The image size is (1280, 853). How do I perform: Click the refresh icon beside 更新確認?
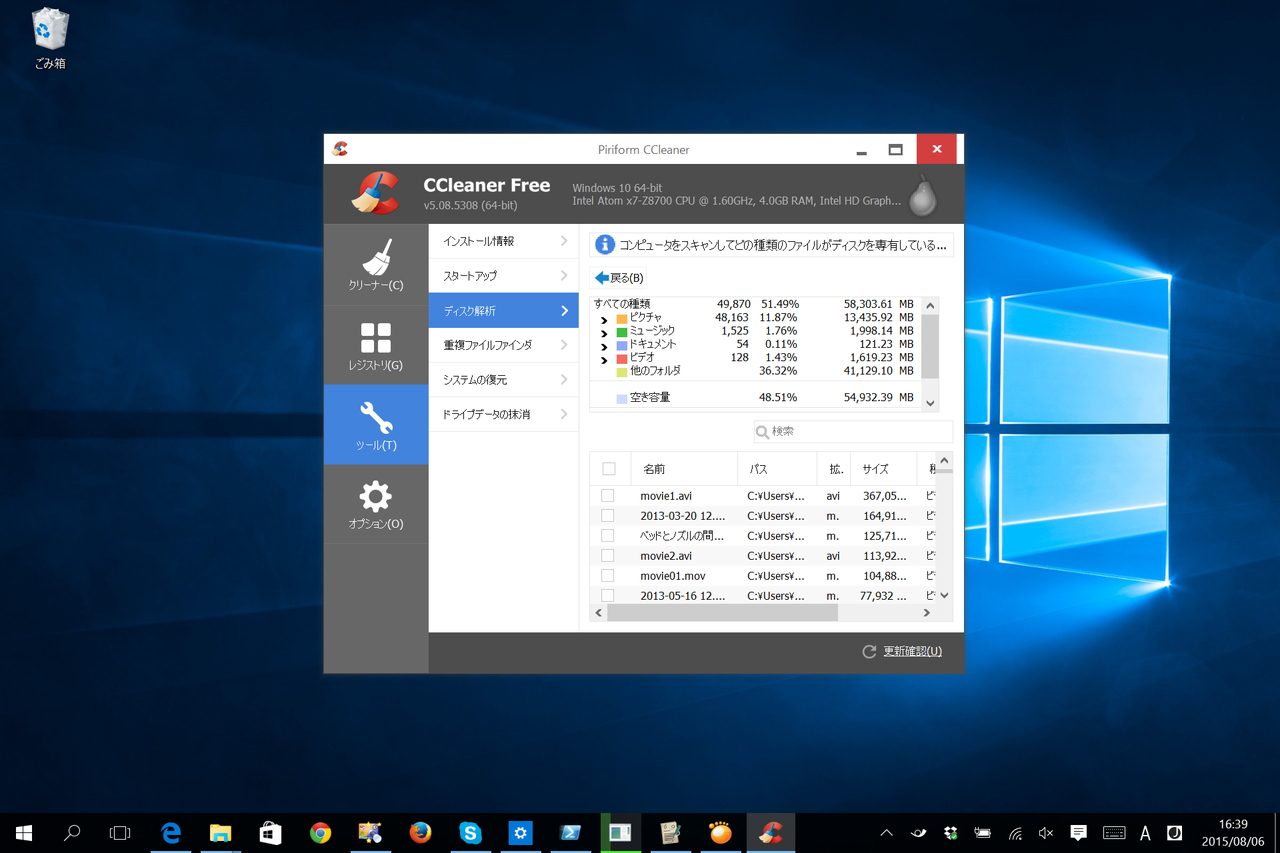coord(869,651)
